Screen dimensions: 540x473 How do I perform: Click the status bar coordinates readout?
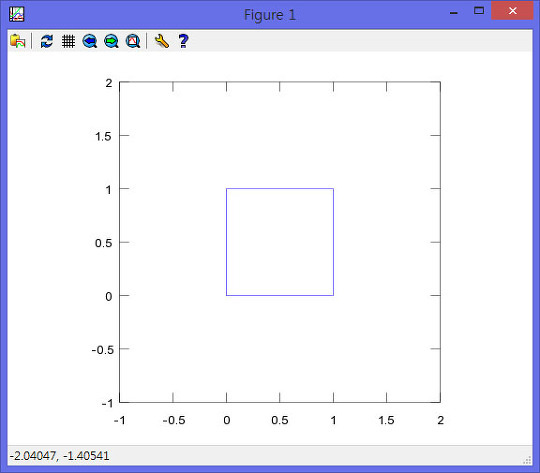[x=59, y=456]
